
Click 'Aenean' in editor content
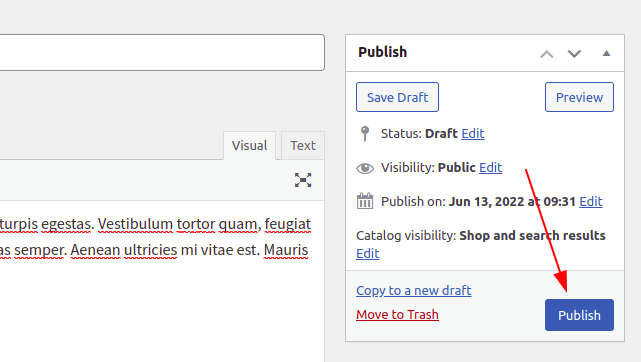(x=95, y=250)
